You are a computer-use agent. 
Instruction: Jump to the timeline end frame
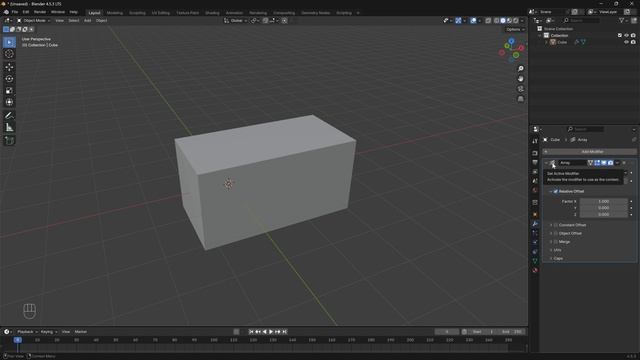tap(284, 332)
